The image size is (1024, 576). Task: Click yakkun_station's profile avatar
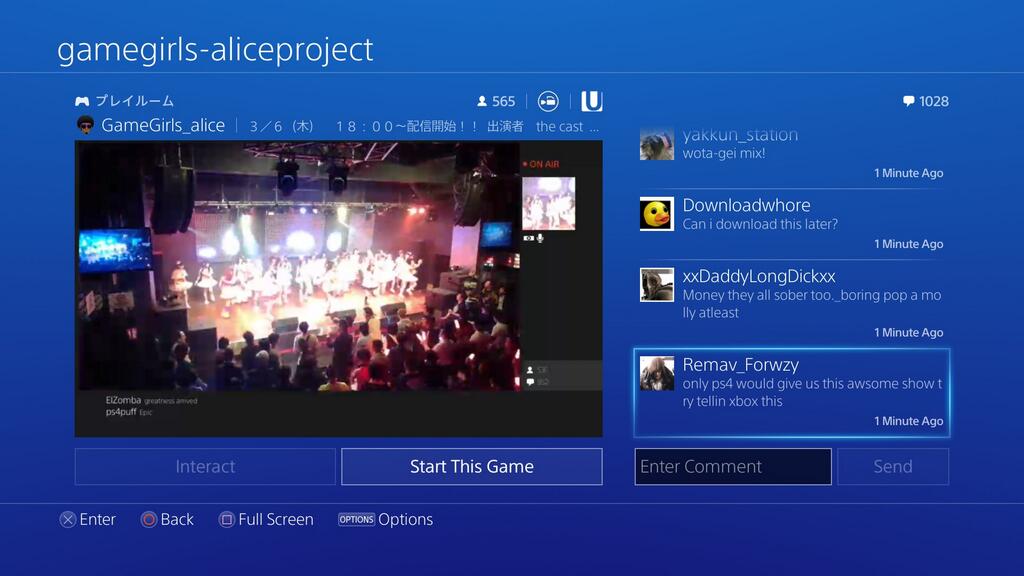tap(656, 145)
